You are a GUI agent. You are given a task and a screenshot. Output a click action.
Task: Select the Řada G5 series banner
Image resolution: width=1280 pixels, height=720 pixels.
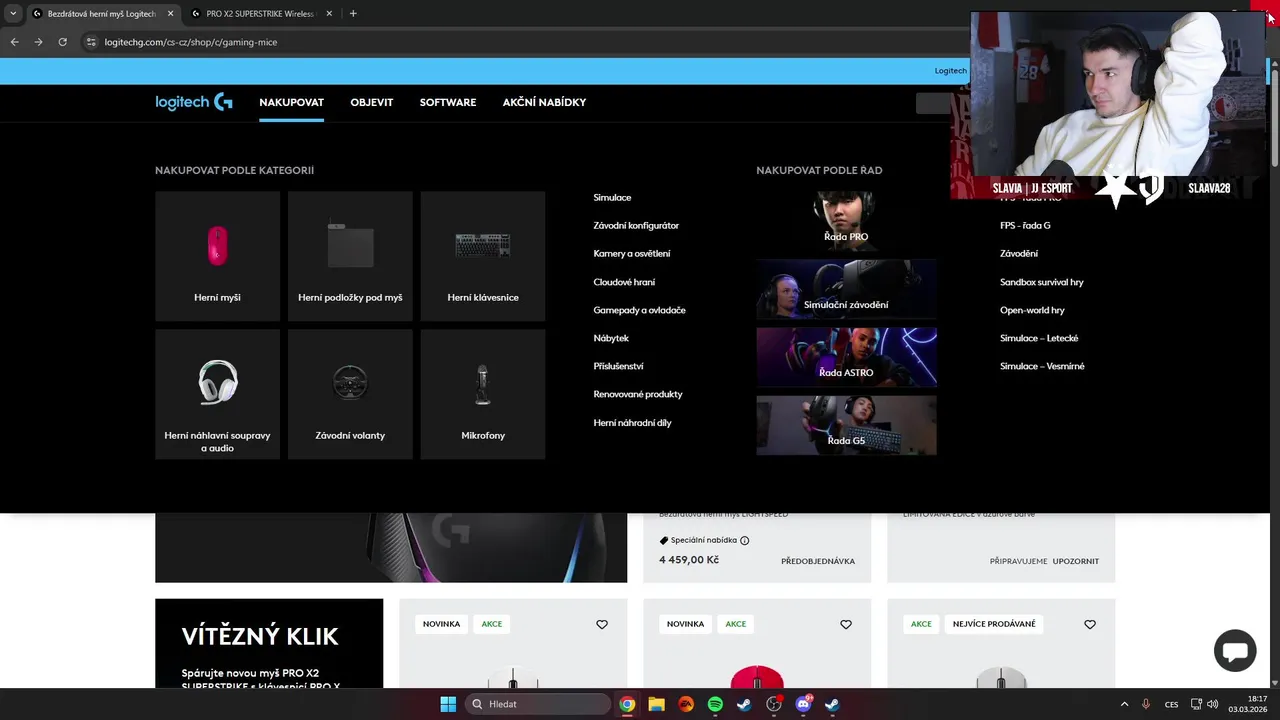846,425
